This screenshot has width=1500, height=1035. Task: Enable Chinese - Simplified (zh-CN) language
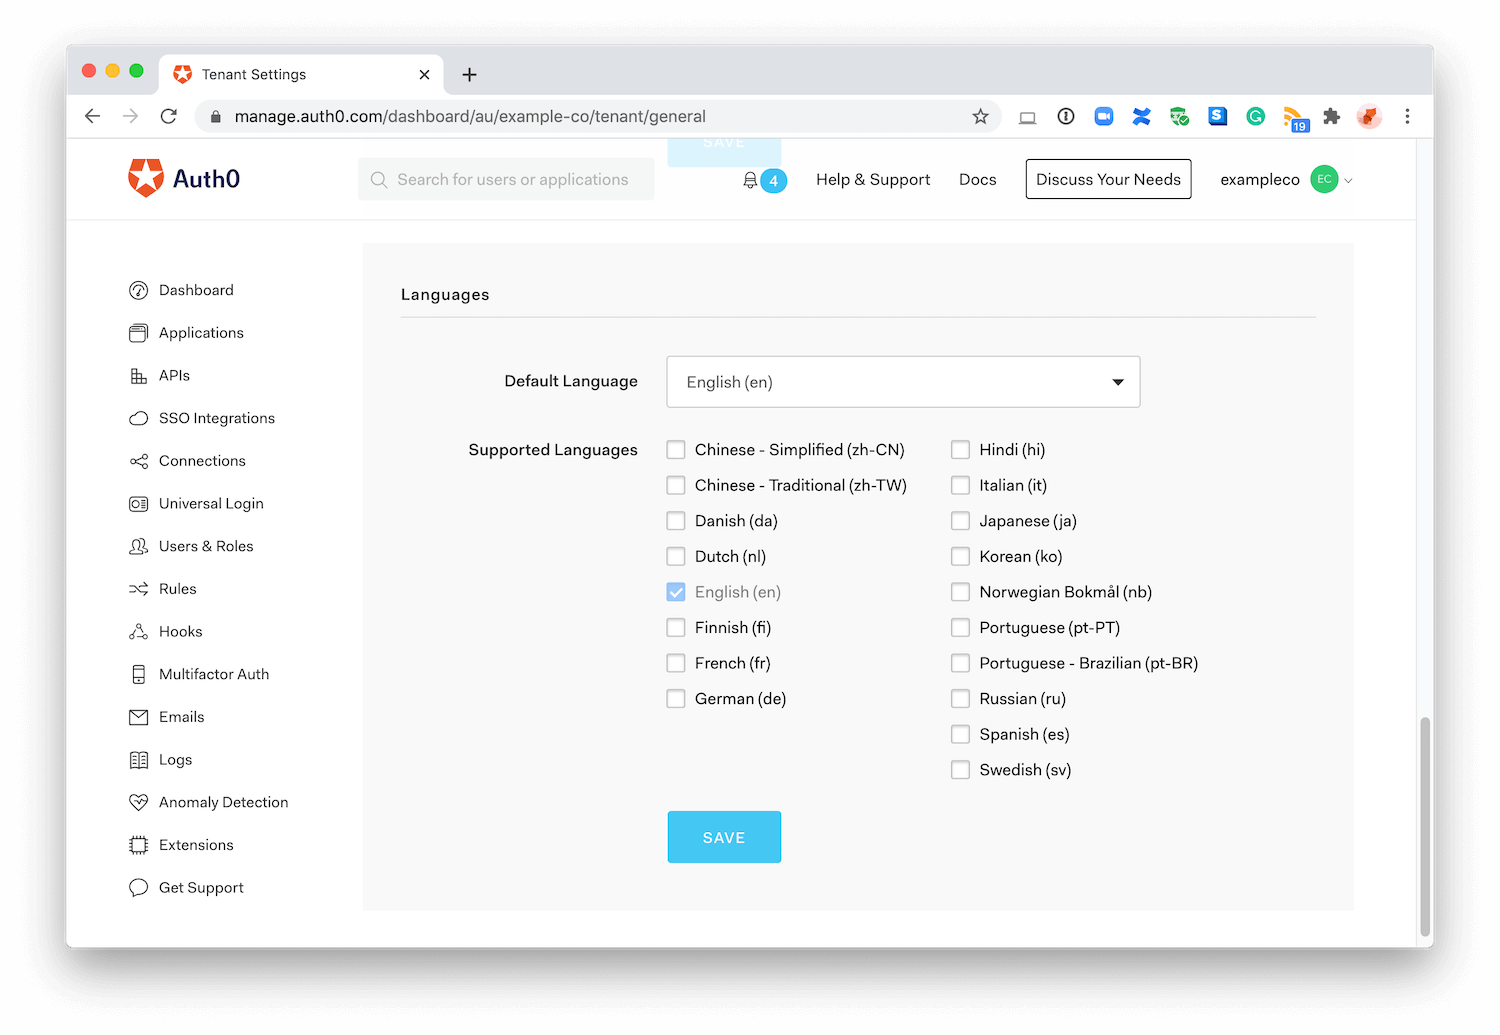[676, 450]
